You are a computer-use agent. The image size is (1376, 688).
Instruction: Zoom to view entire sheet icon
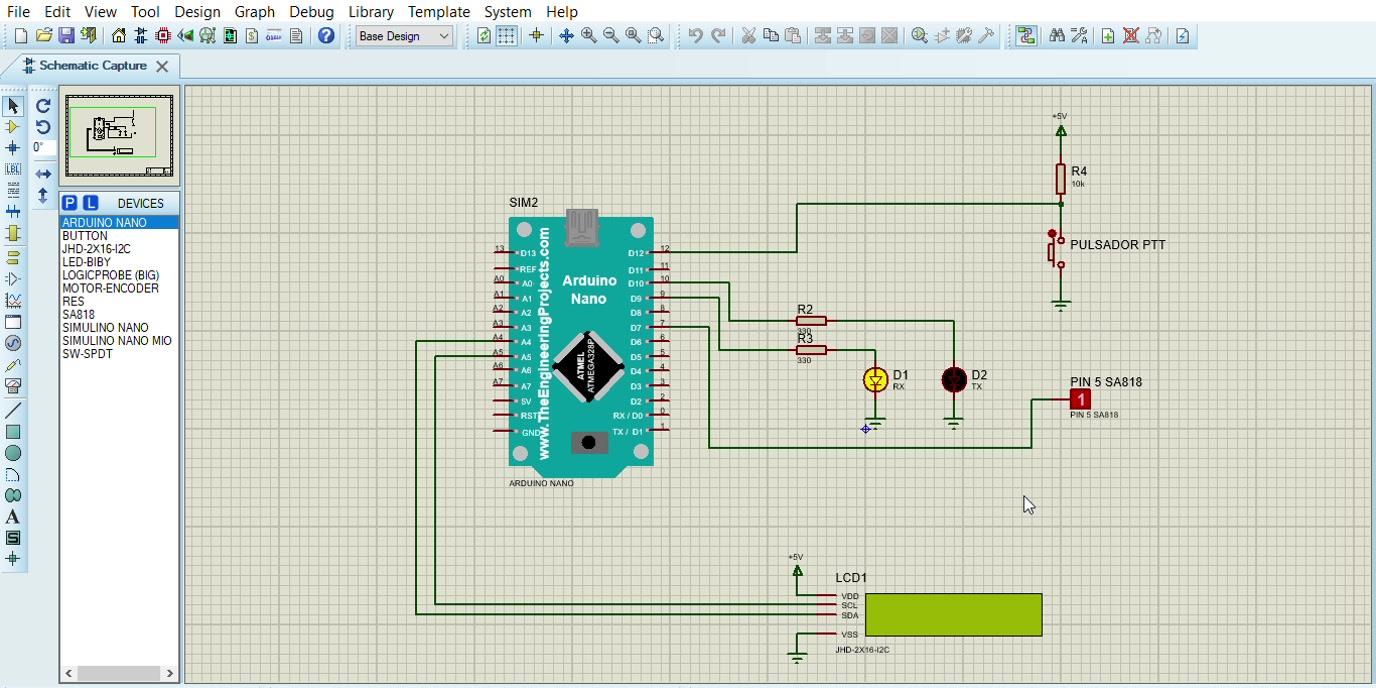coord(633,36)
